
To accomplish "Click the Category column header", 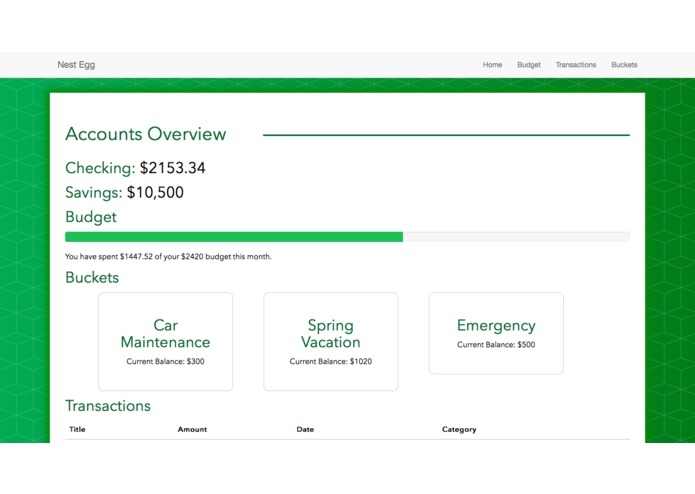I will (x=459, y=429).
